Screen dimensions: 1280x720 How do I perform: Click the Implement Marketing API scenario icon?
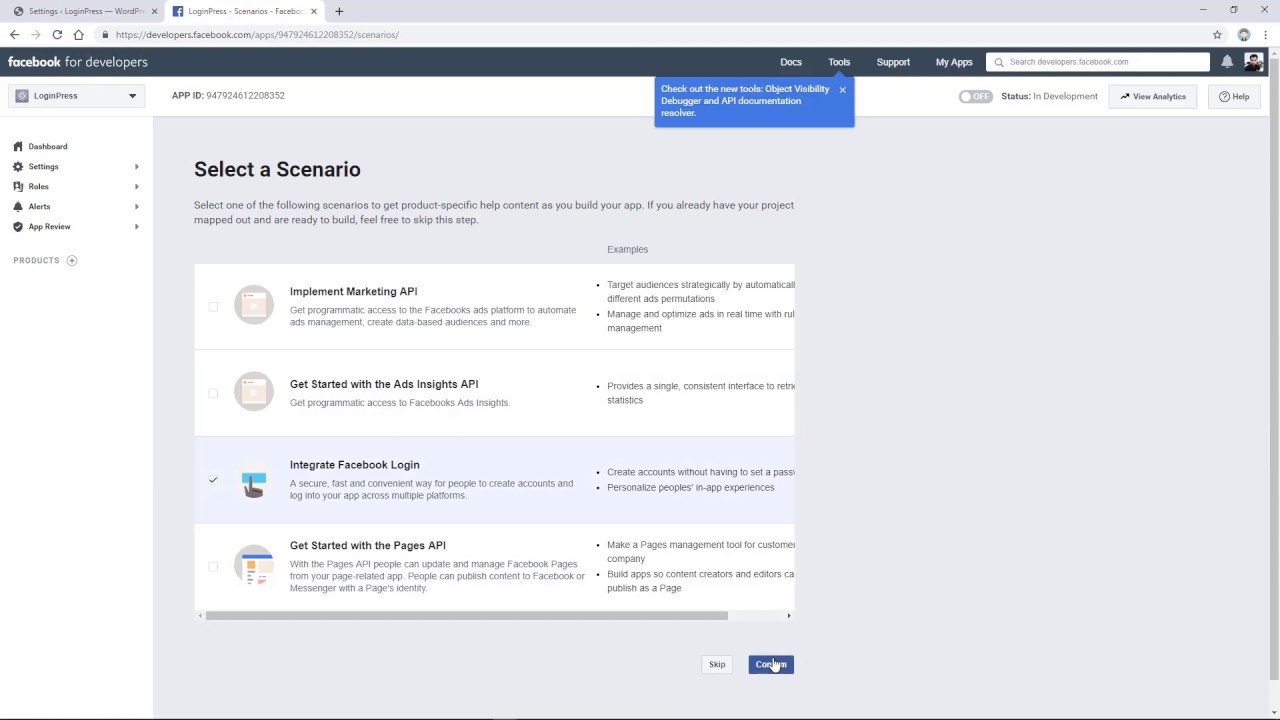254,305
